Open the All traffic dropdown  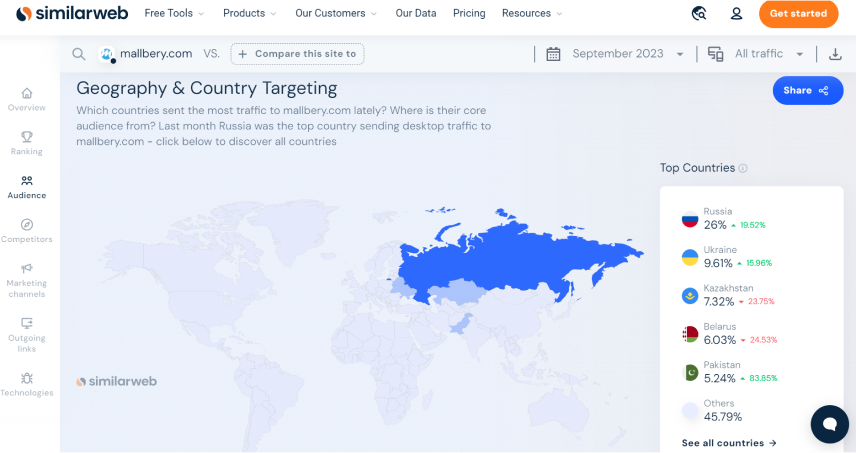click(x=769, y=54)
